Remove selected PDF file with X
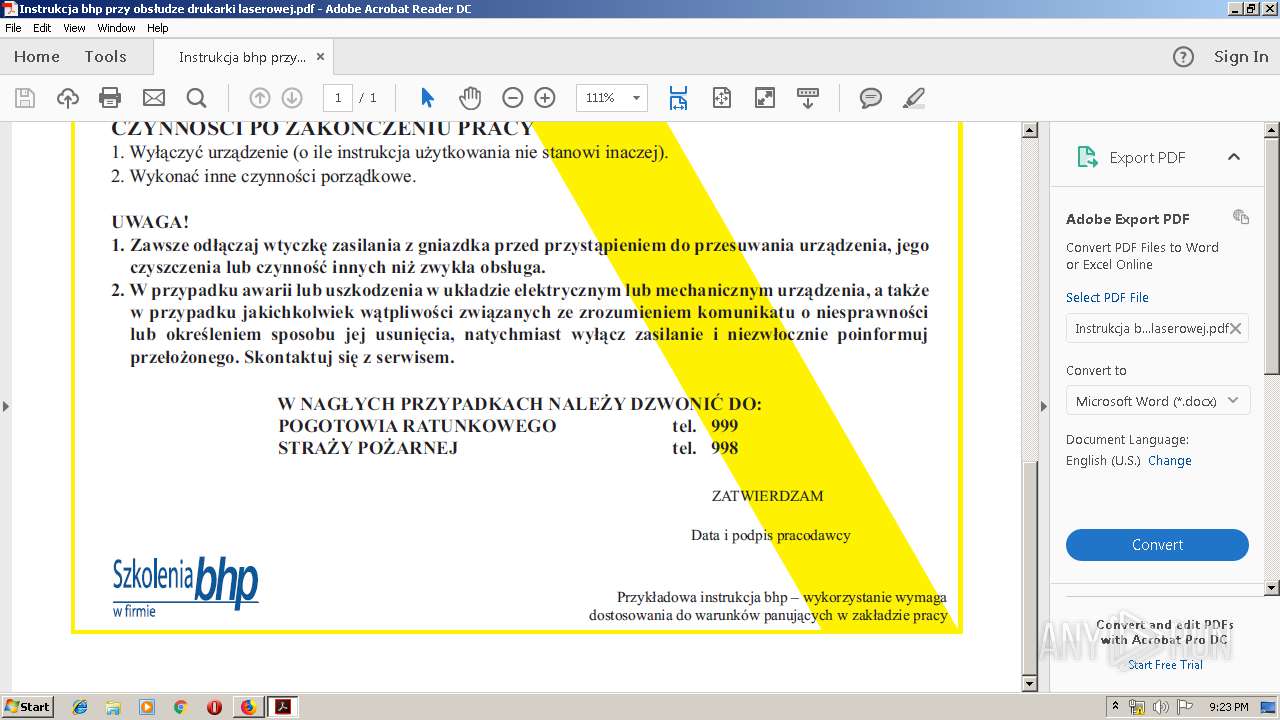This screenshot has height=720, width=1280. (x=1236, y=328)
